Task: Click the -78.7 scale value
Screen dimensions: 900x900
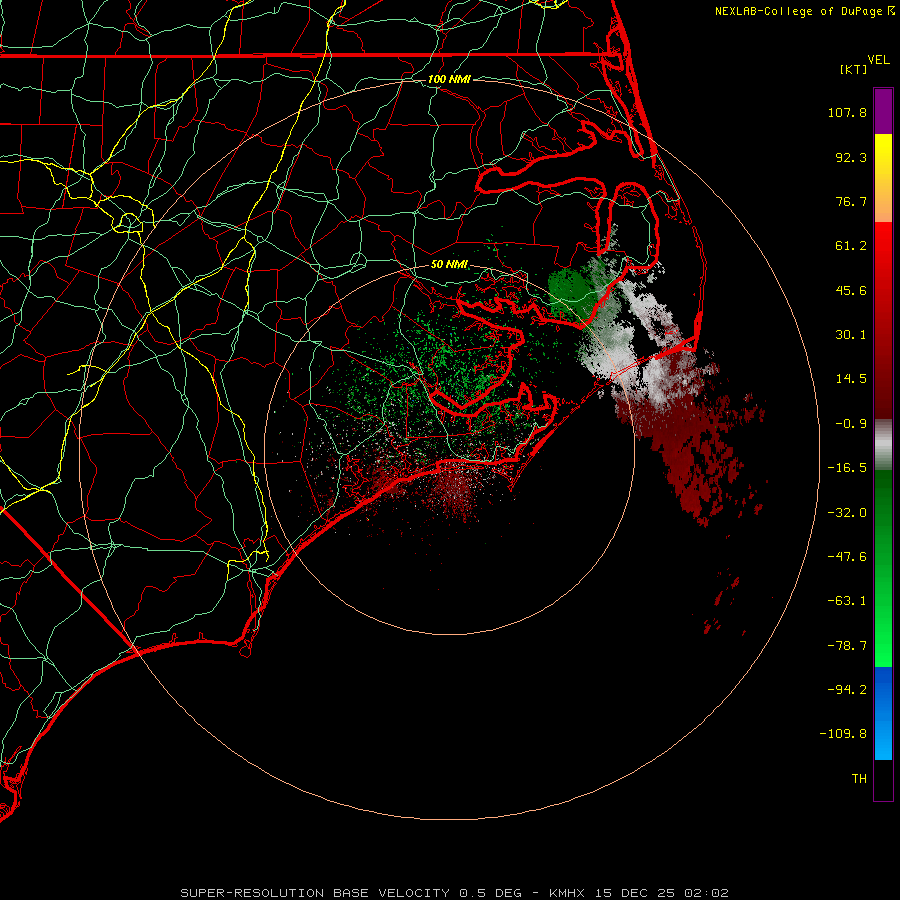Action: (x=847, y=646)
